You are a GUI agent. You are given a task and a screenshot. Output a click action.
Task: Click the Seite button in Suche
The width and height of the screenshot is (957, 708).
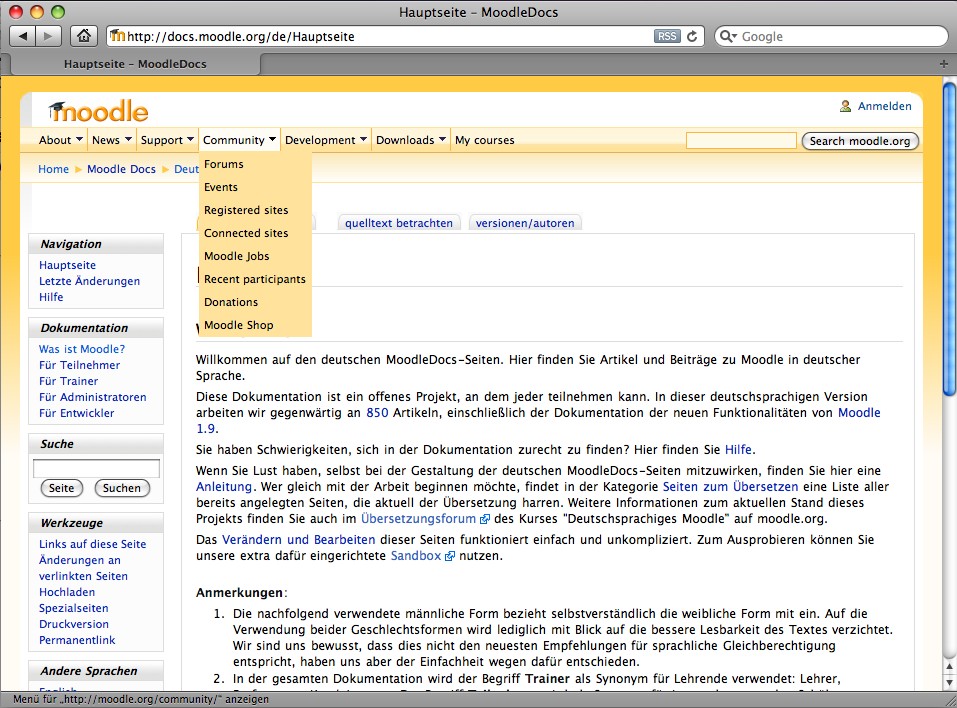click(61, 488)
